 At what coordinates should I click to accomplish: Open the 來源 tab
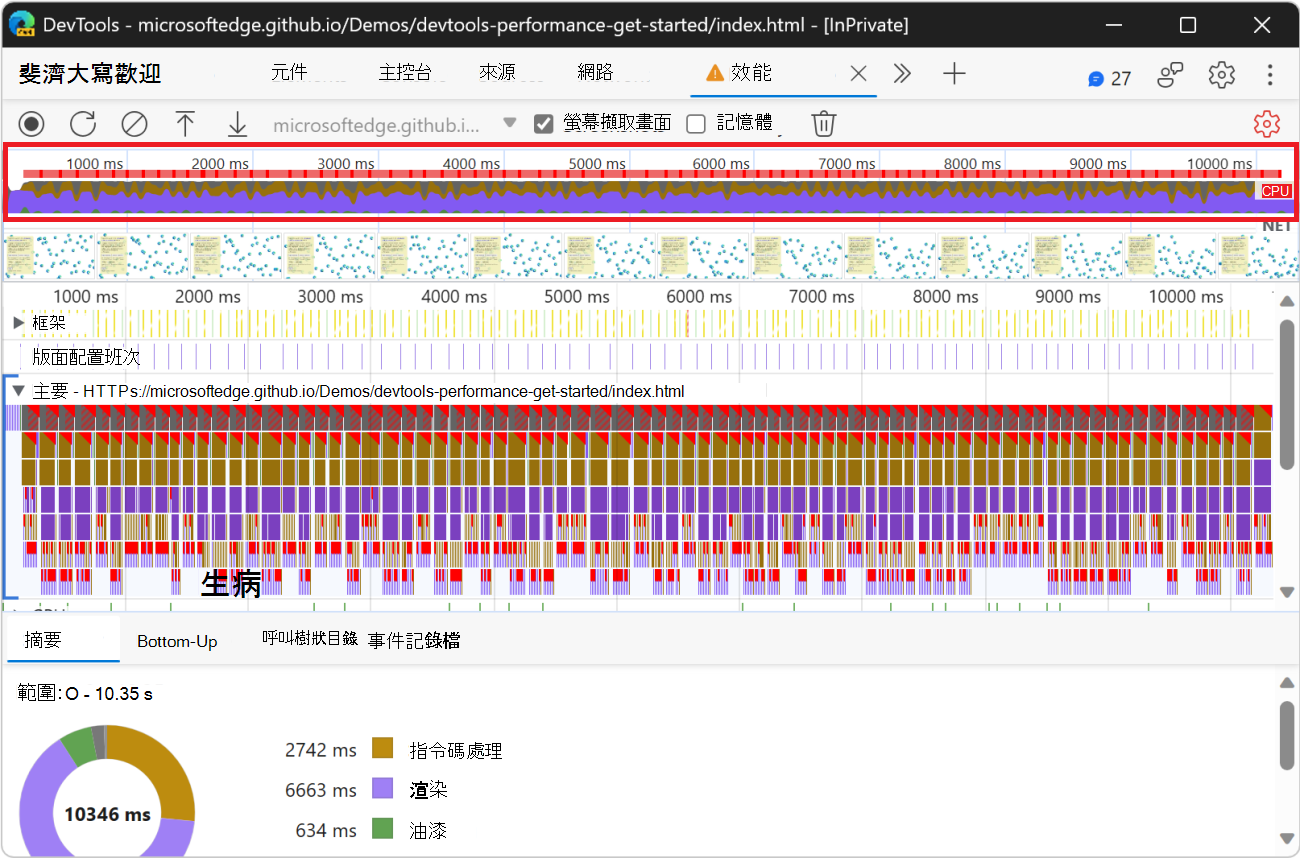pos(497,73)
